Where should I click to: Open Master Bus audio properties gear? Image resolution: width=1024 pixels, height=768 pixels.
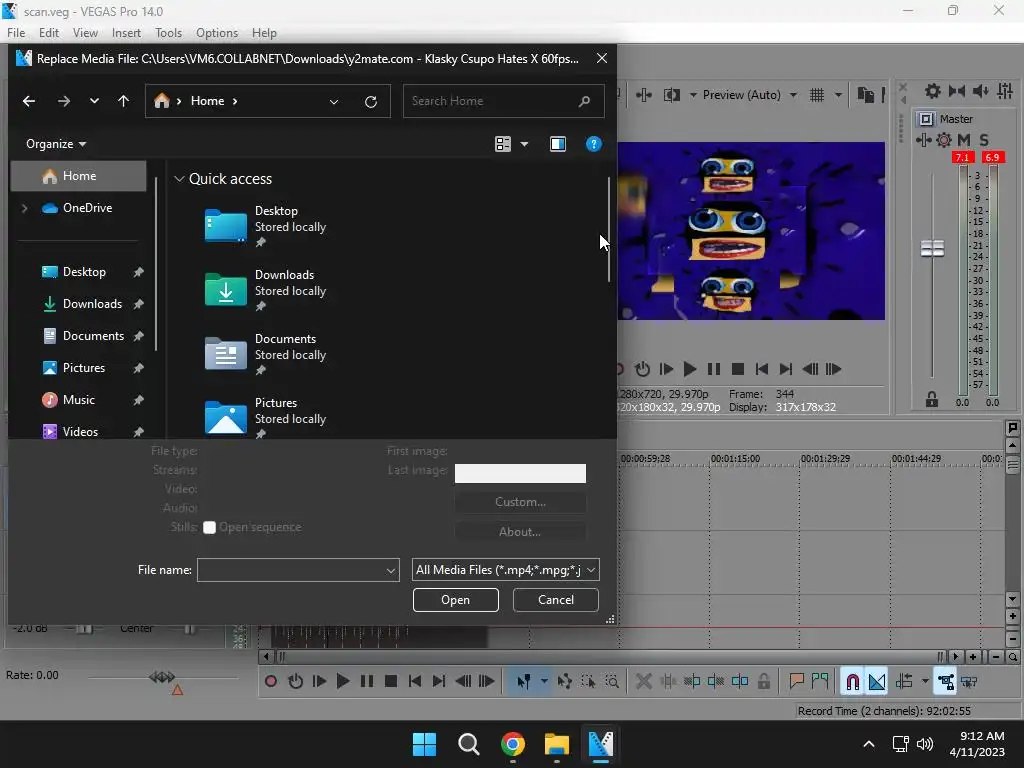[x=933, y=91]
